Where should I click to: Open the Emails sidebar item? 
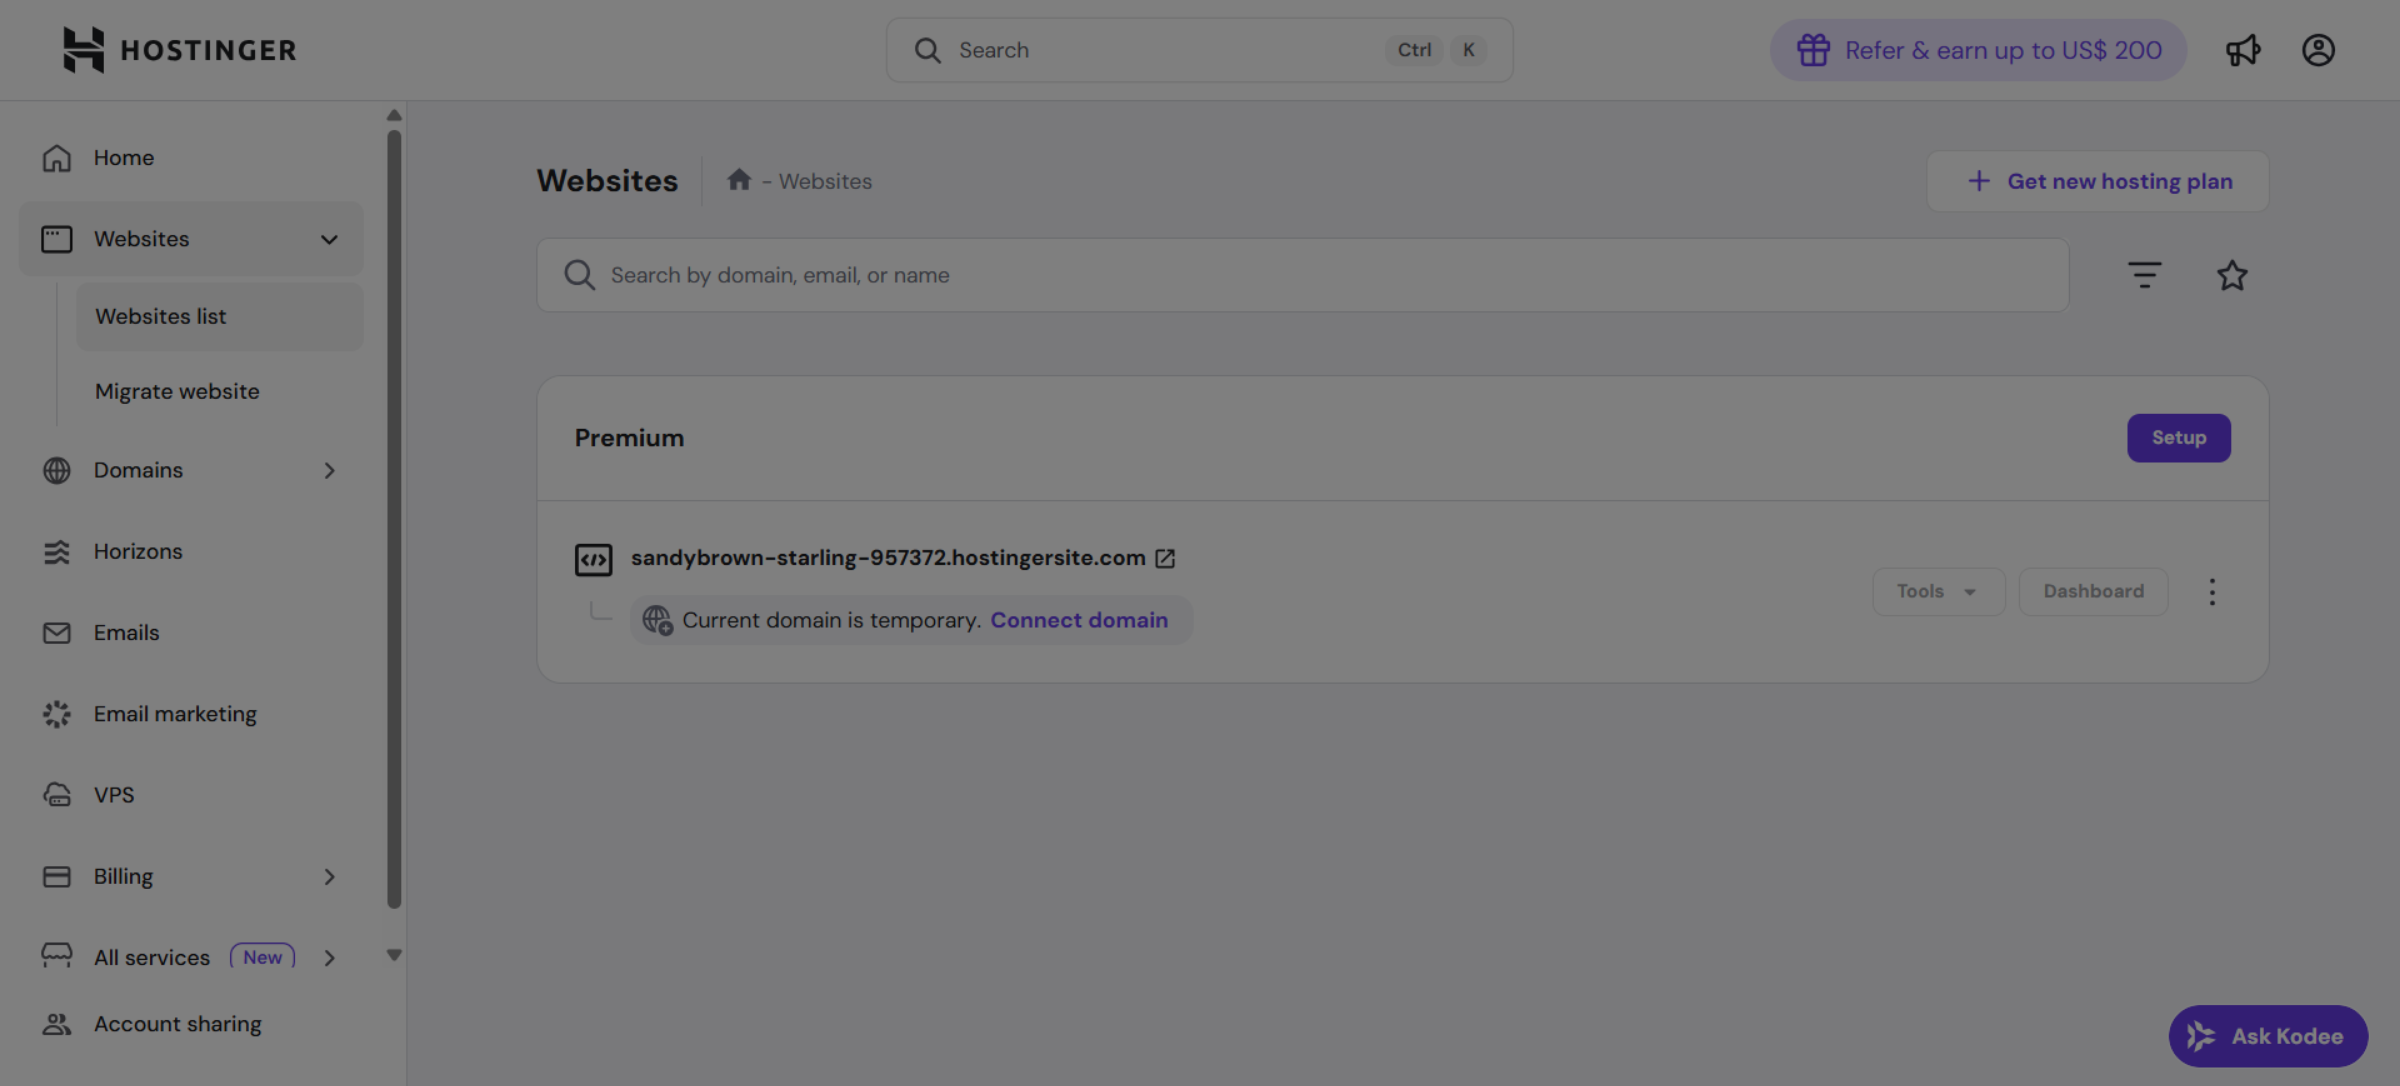click(126, 633)
